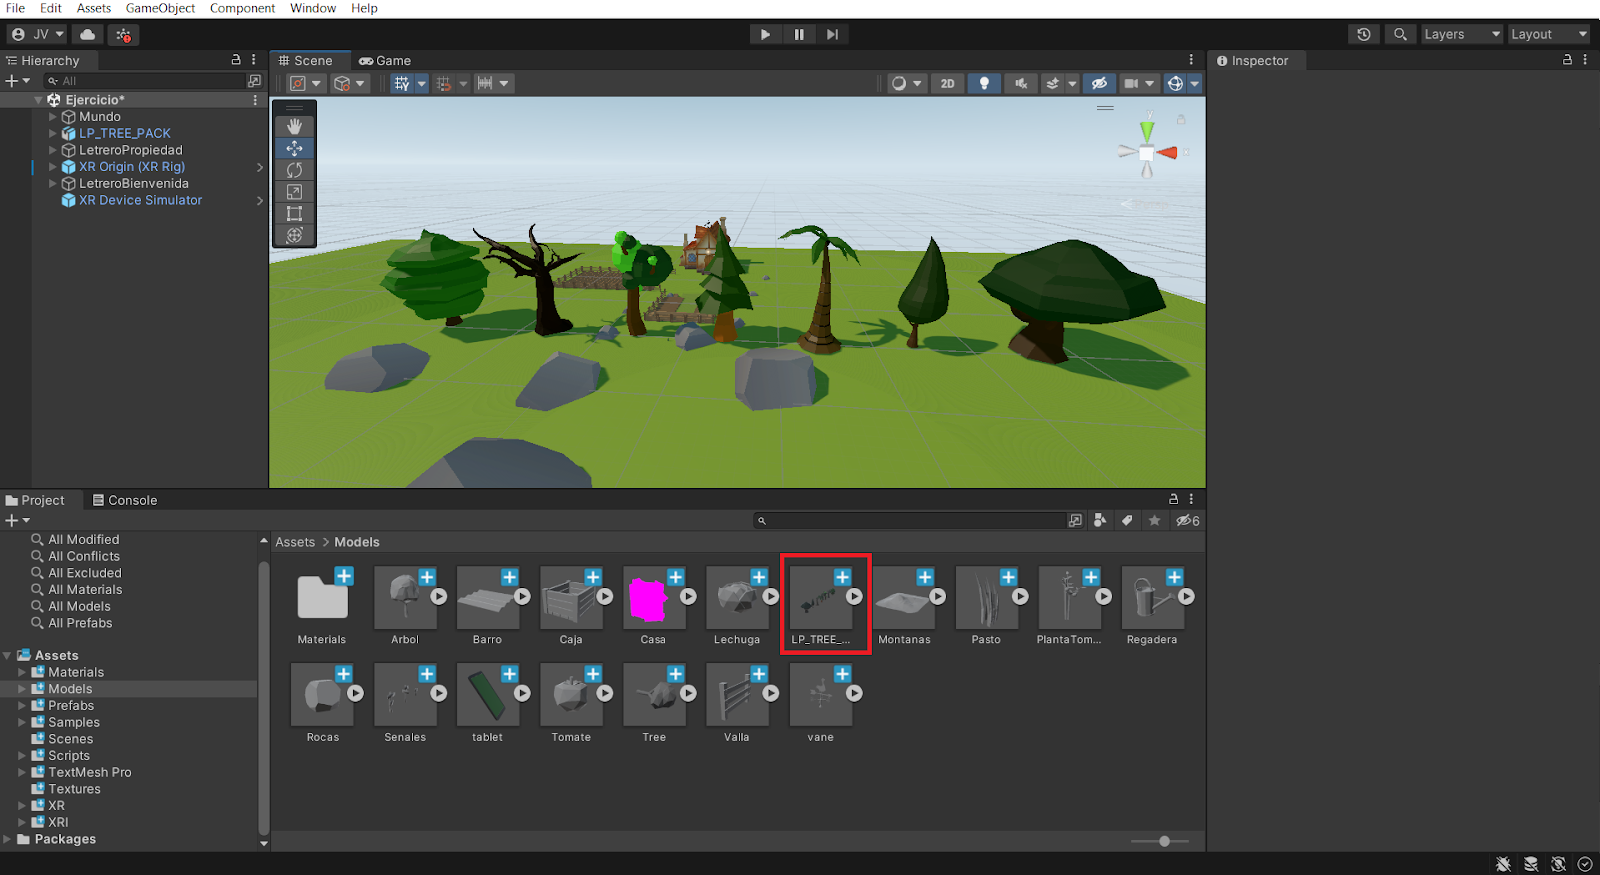Select the Scale tool
The height and width of the screenshot is (875, 1600).
point(294,192)
